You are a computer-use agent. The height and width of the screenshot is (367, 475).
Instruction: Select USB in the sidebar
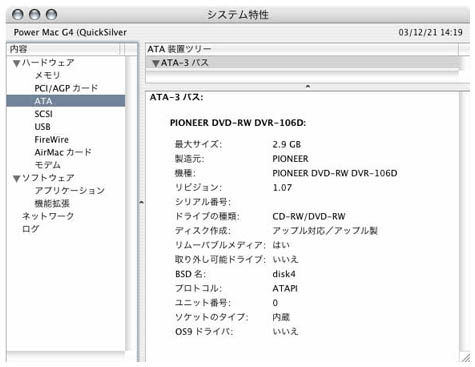click(42, 127)
